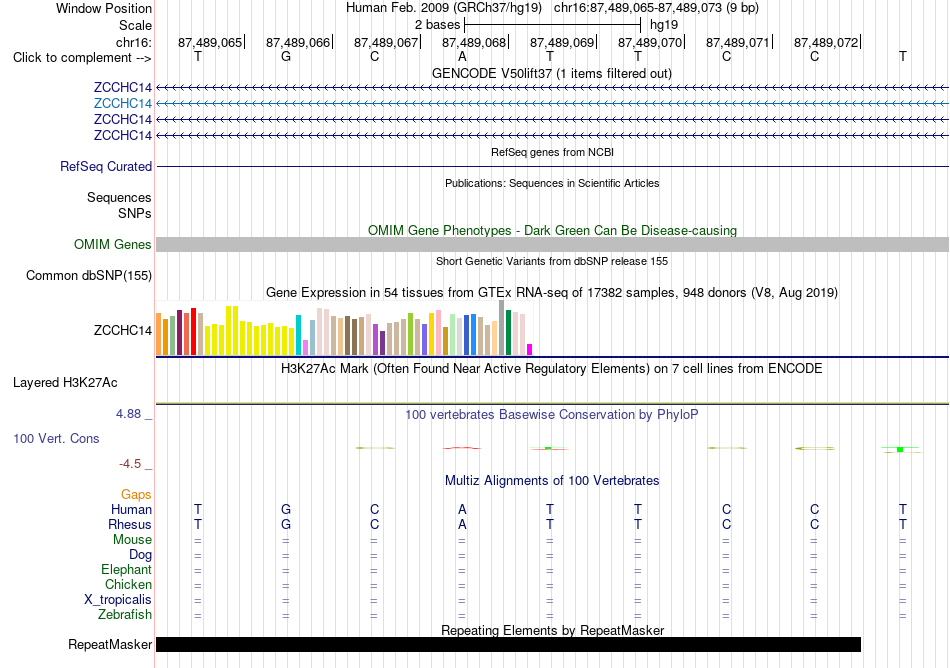
Task: Open the 'GENCODE V50lift37 (1 items filtered out)' title
Action: (551, 73)
